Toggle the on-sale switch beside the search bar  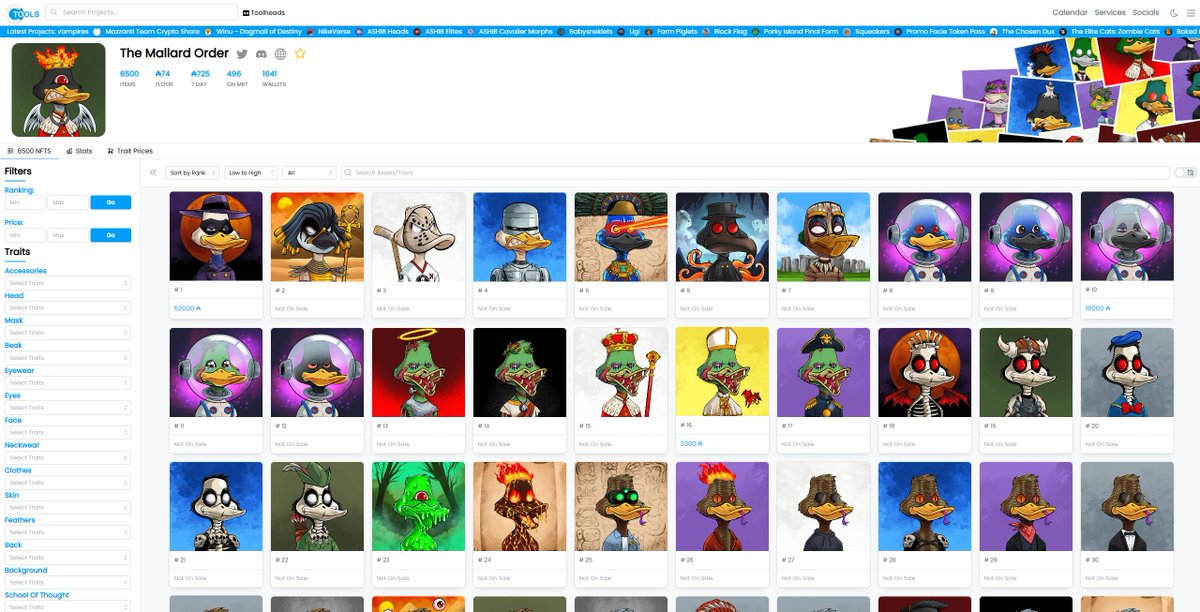(1185, 173)
